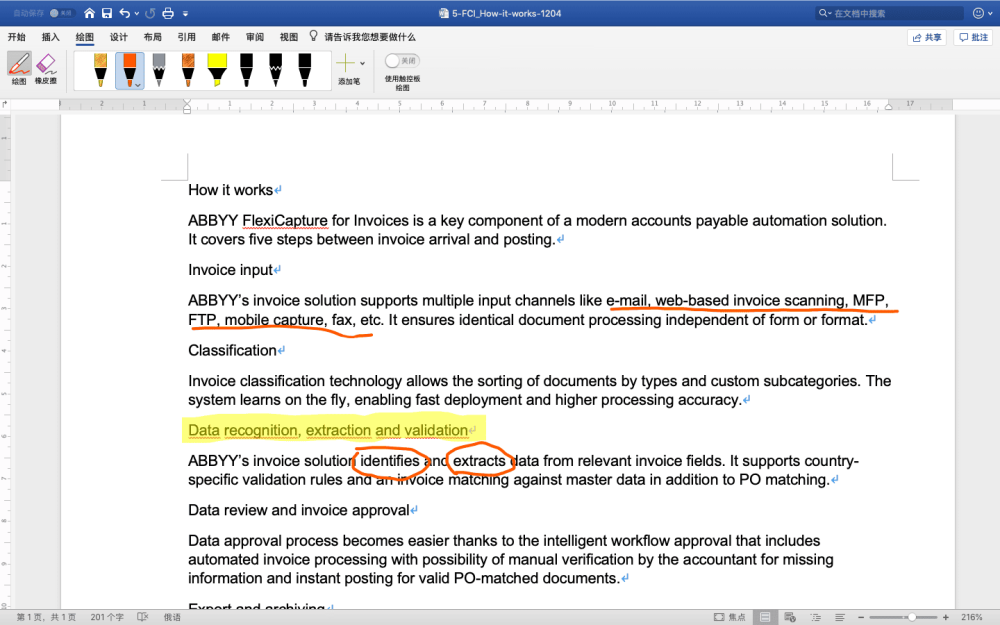This screenshot has width=1000, height=625.
Task: Open the 开始 tab
Action: [x=17, y=37]
